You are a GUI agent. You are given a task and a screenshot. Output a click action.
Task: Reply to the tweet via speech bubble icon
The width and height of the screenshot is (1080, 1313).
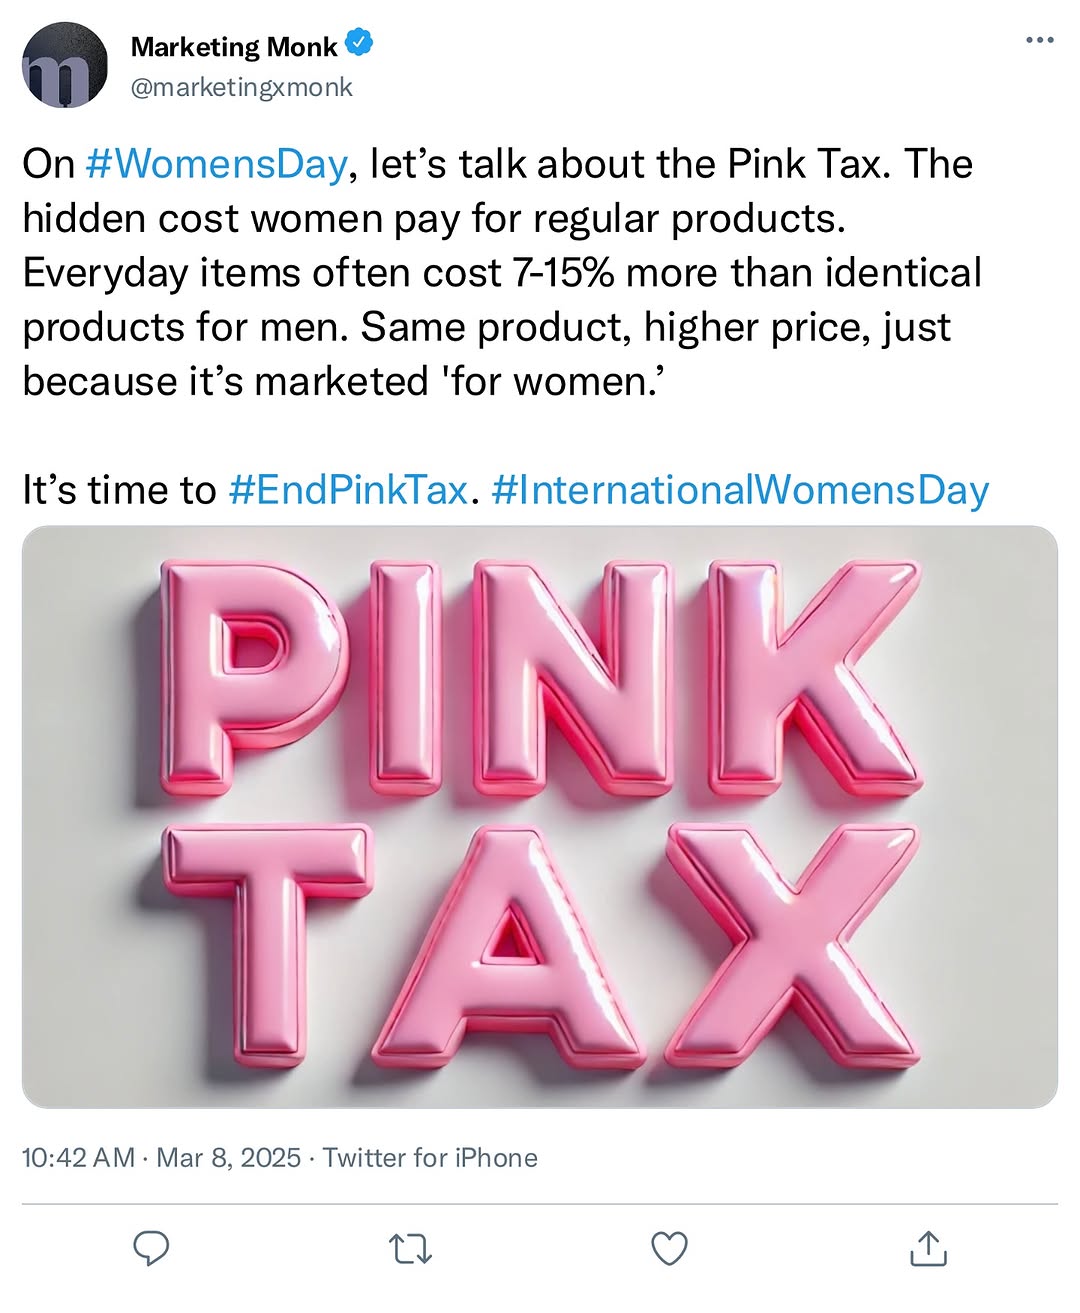[x=151, y=1248]
